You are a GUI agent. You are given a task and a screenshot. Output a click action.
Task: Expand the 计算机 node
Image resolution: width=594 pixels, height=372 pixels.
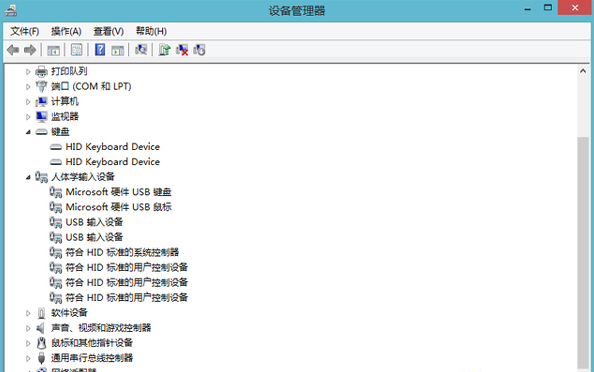click(28, 102)
